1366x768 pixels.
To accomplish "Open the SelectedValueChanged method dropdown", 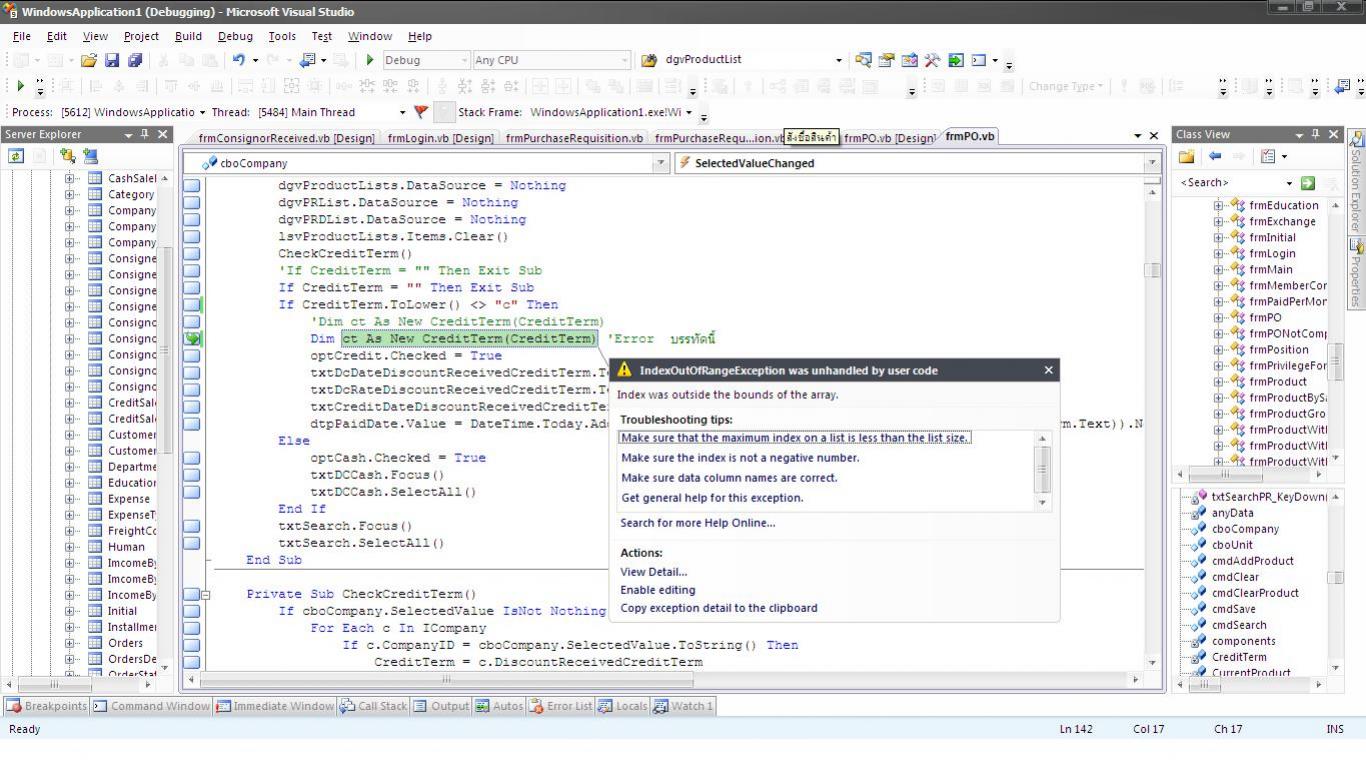I will (x=1151, y=163).
